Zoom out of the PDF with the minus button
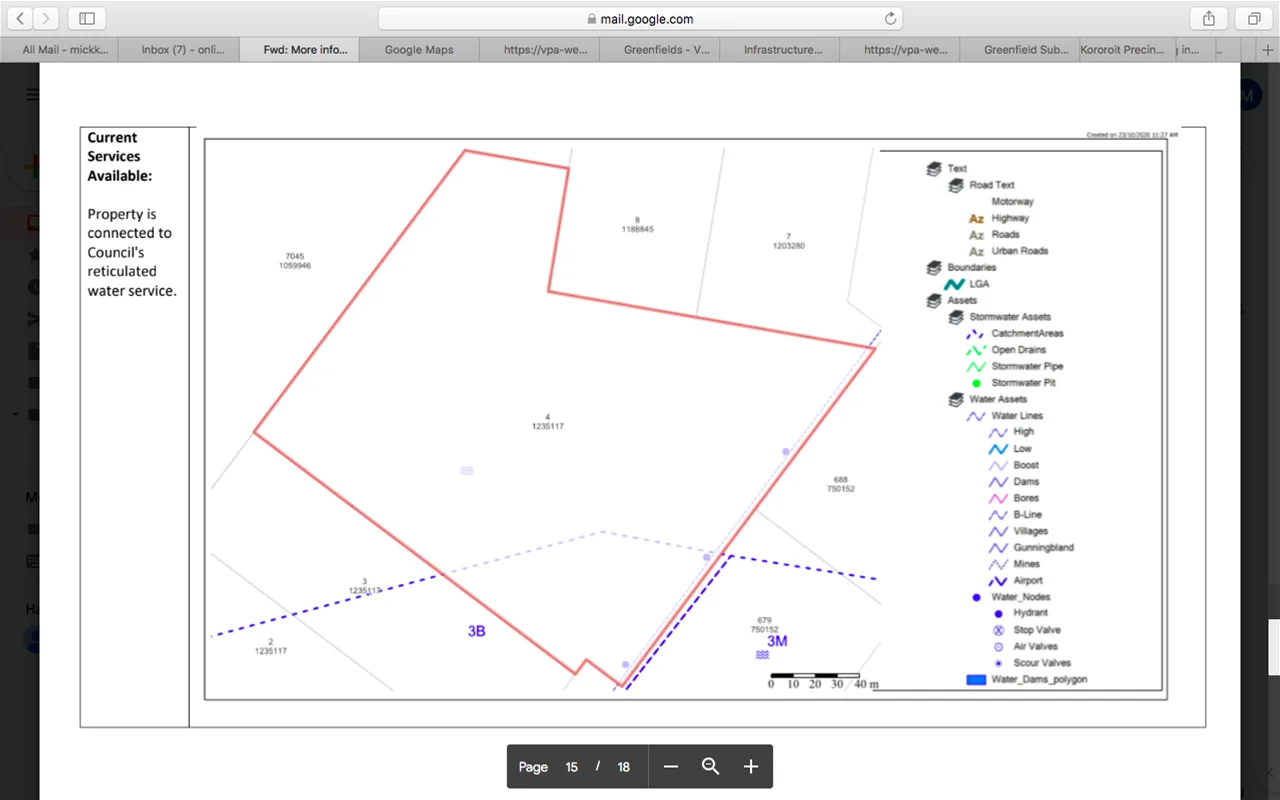The image size is (1280, 800). (671, 767)
